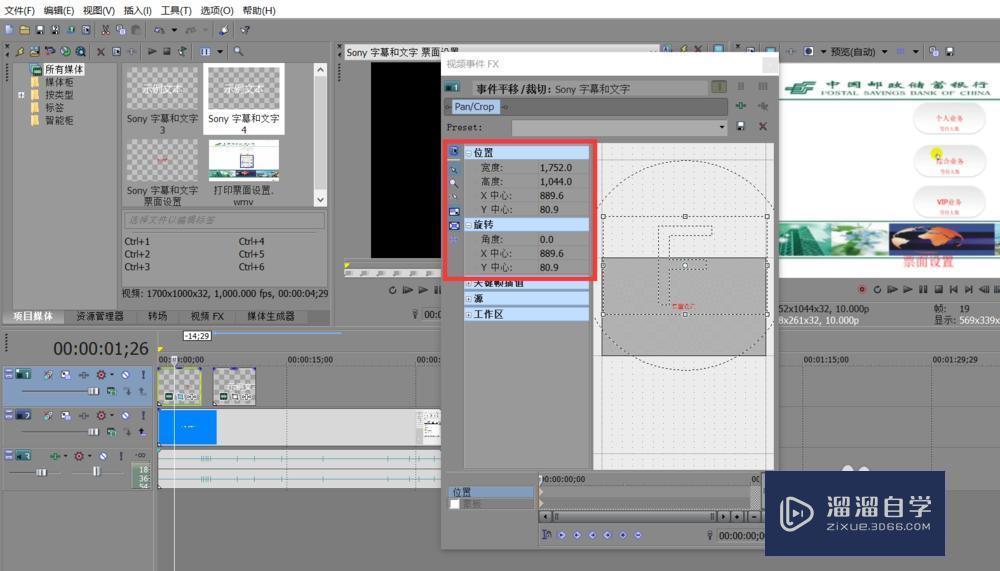Click the Save Preset floppy disk icon

(741, 127)
